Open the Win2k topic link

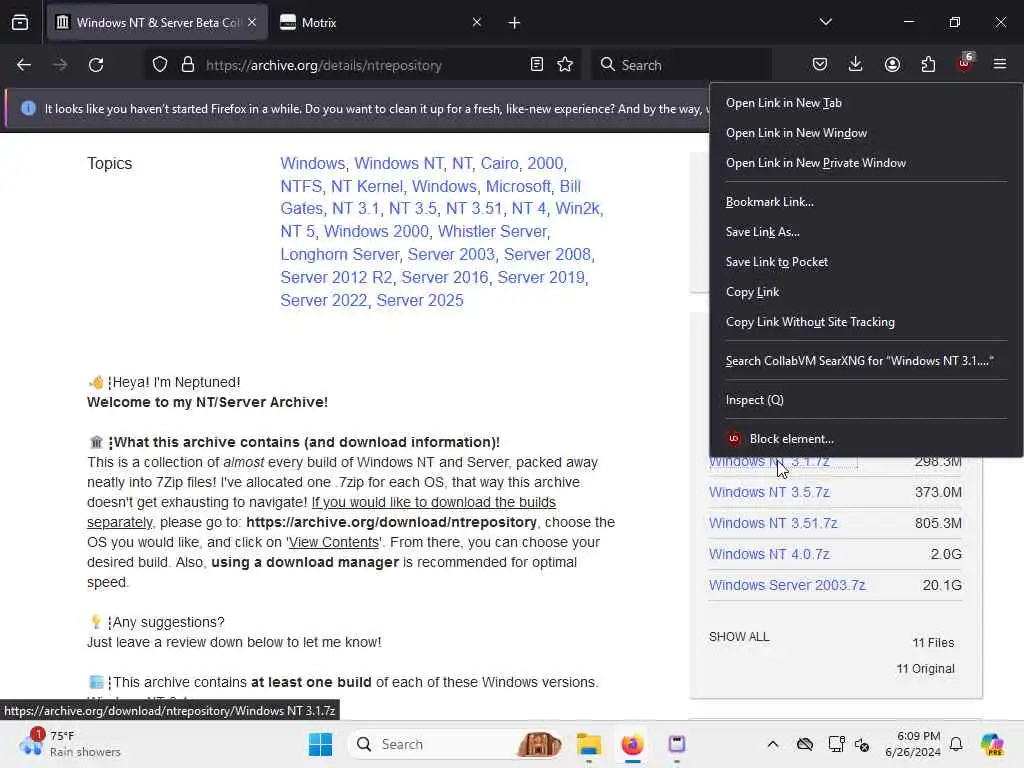[577, 209]
